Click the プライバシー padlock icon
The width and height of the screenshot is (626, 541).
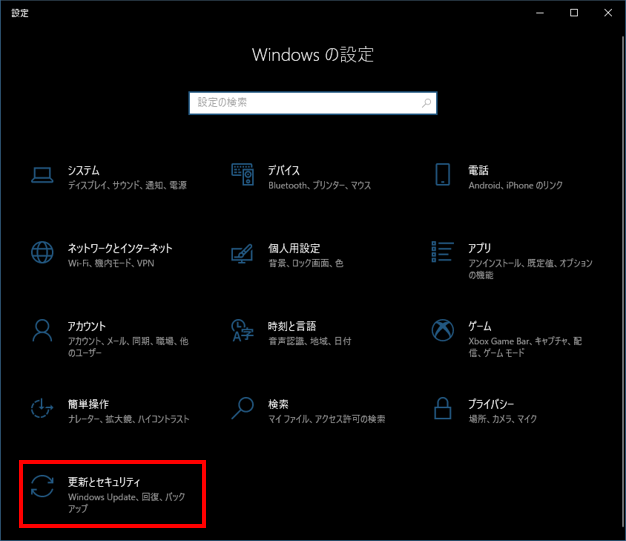click(442, 408)
